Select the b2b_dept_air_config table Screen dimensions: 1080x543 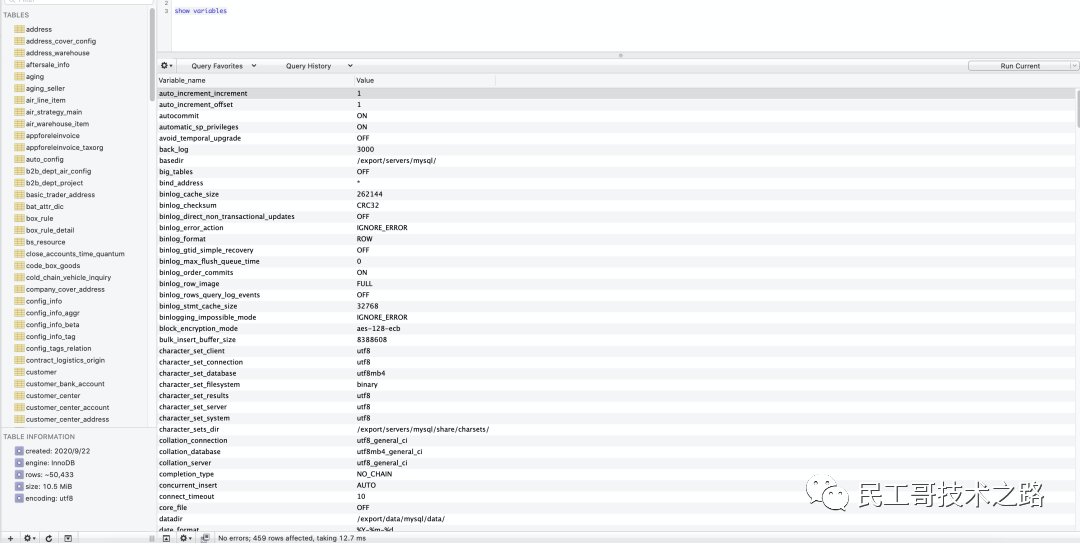click(x=58, y=171)
